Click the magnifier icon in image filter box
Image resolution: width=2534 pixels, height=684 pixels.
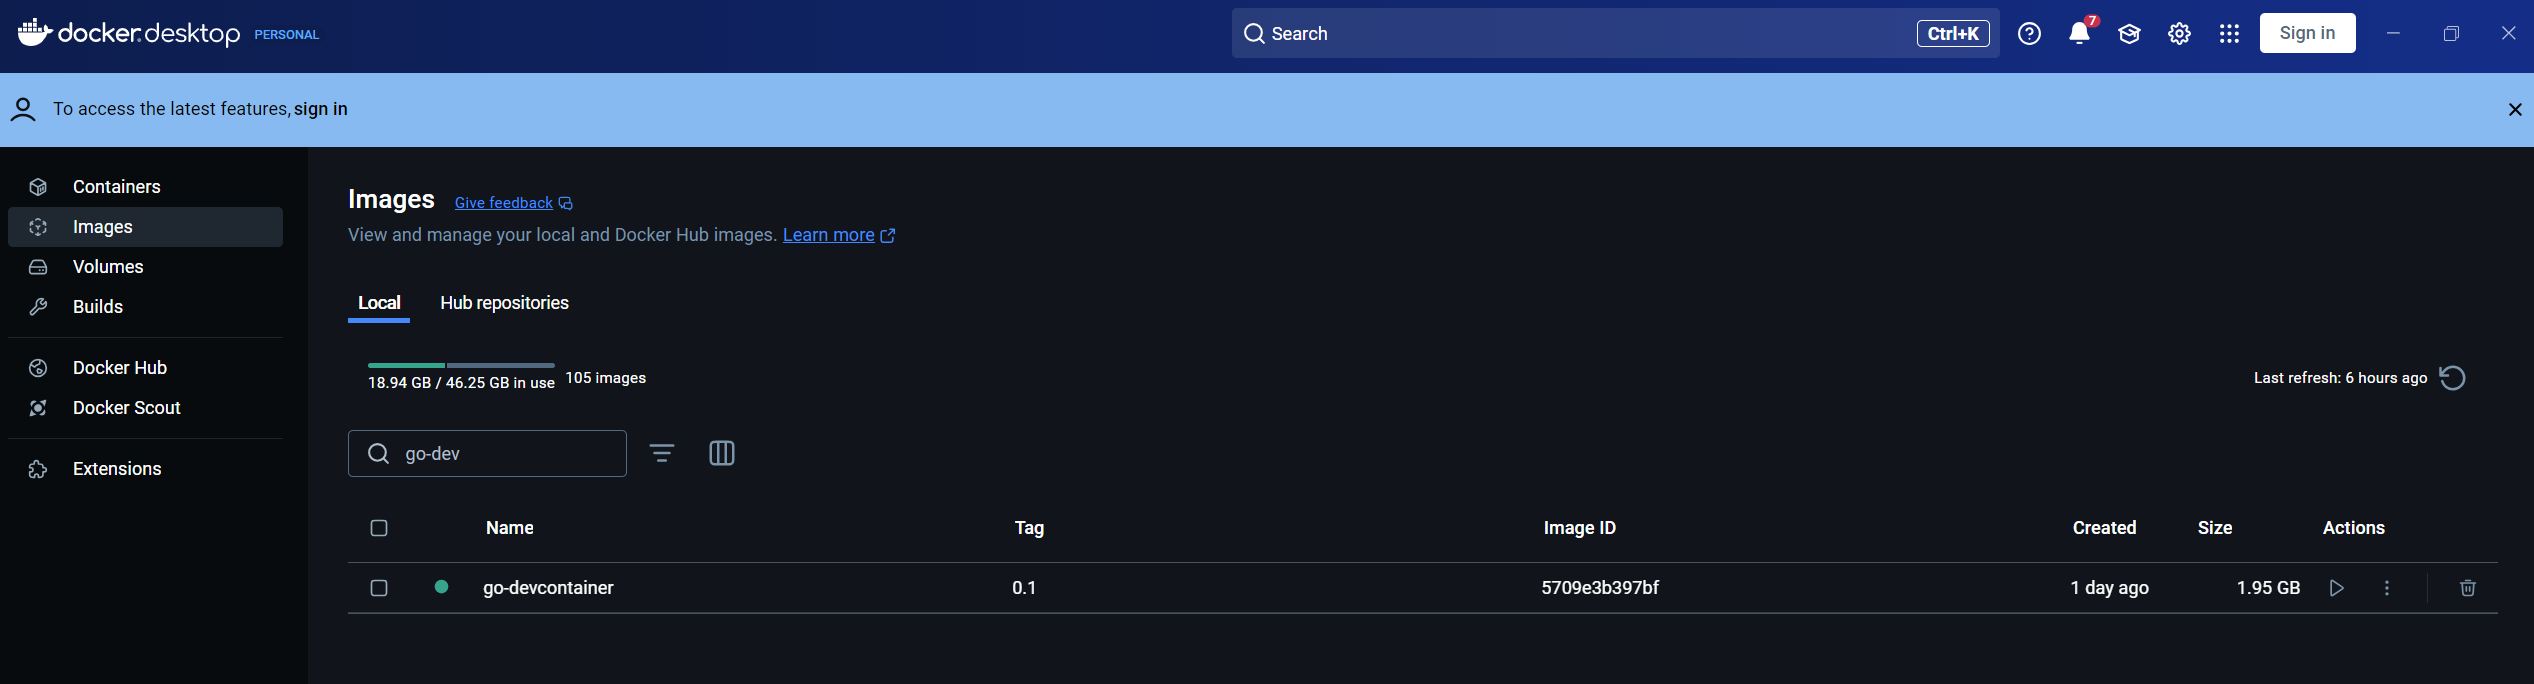[378, 454]
